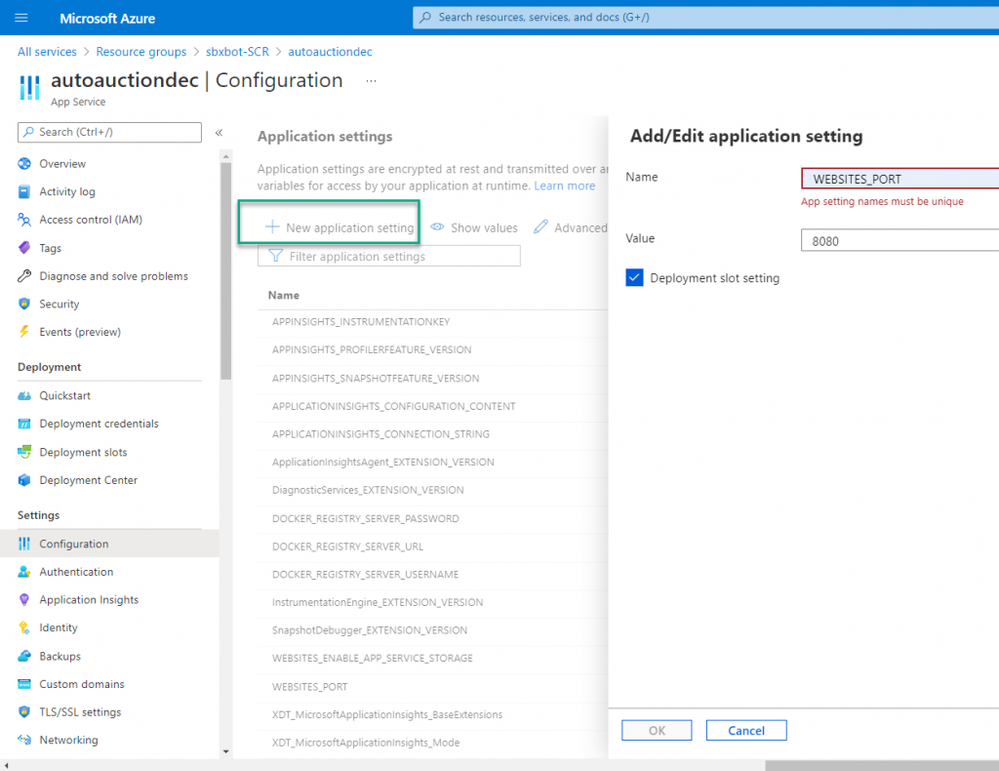
Task: Click the Microsoft Azure logo text
Action: click(x=107, y=18)
